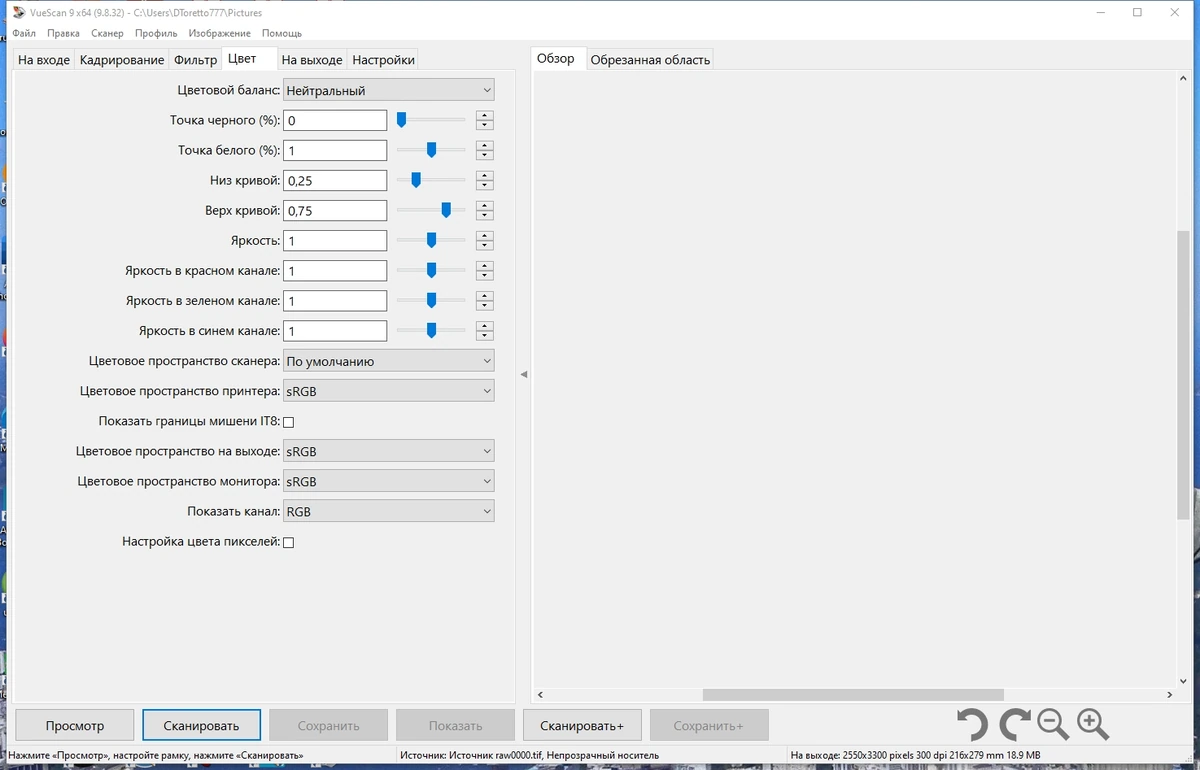Collapse the settings panel using the splitter arrow
The width and height of the screenshot is (1200, 770).
pos(524,374)
